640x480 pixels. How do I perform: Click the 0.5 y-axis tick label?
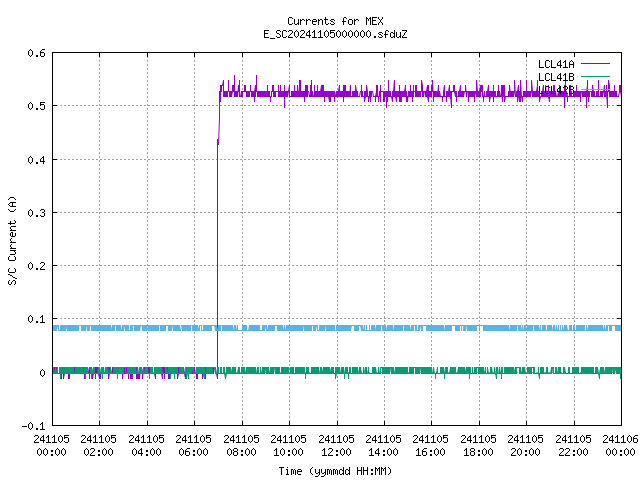tap(36, 106)
